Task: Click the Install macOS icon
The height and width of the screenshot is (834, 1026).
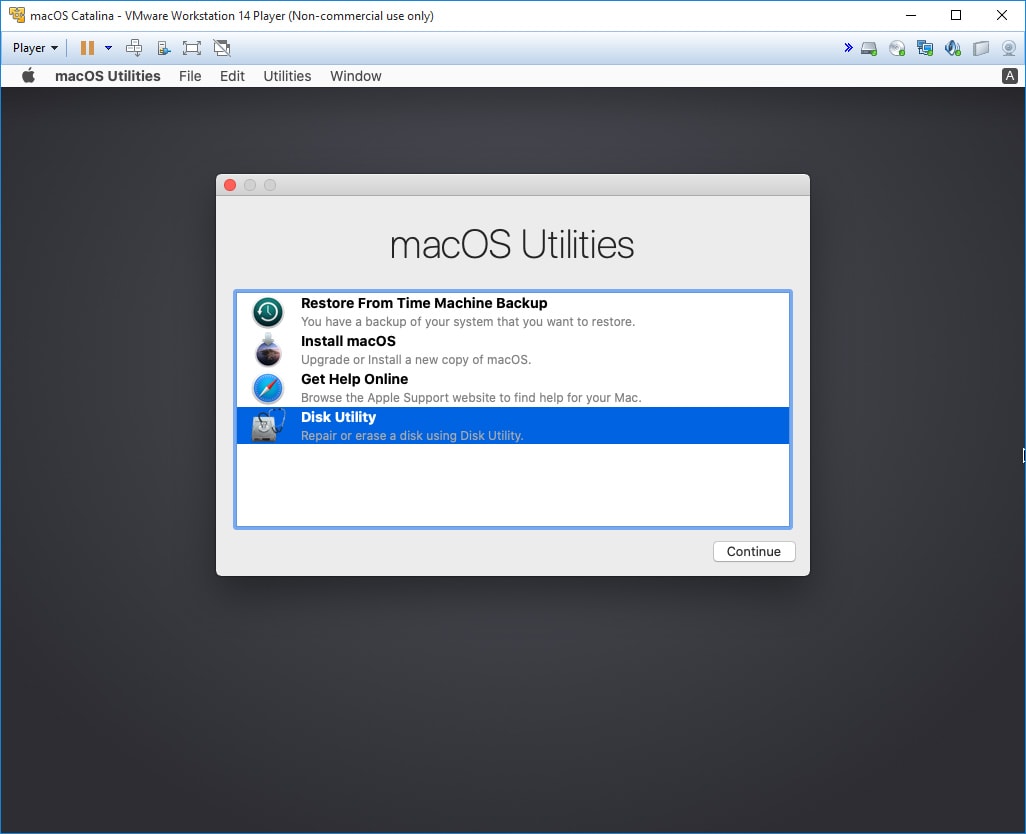Action: [x=267, y=349]
